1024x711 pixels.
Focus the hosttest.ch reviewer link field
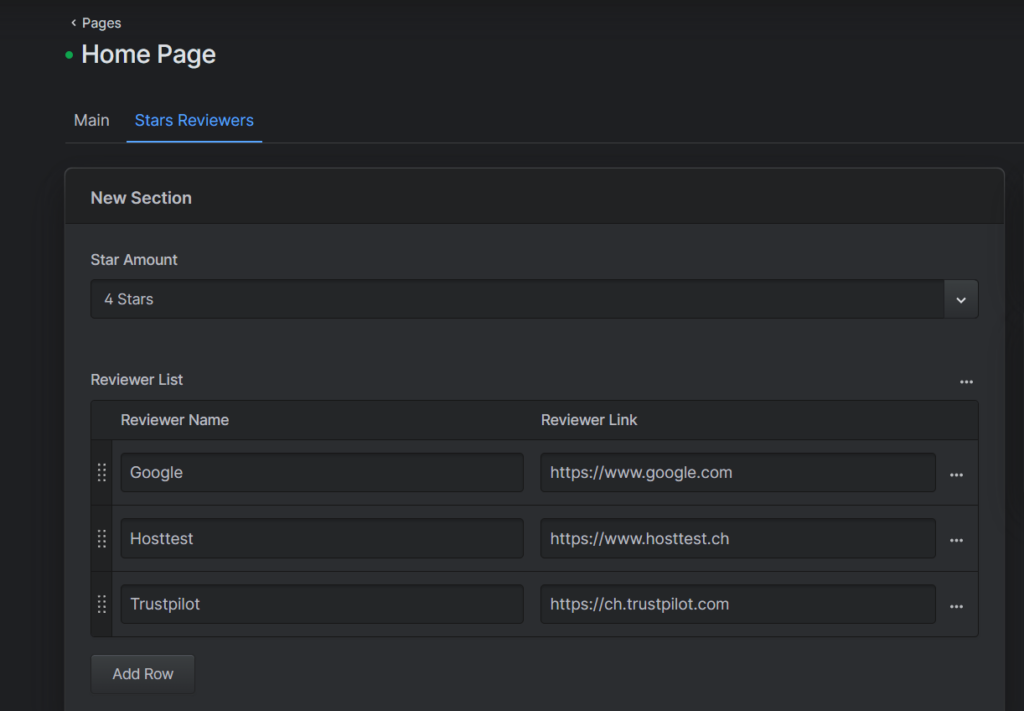(x=737, y=539)
